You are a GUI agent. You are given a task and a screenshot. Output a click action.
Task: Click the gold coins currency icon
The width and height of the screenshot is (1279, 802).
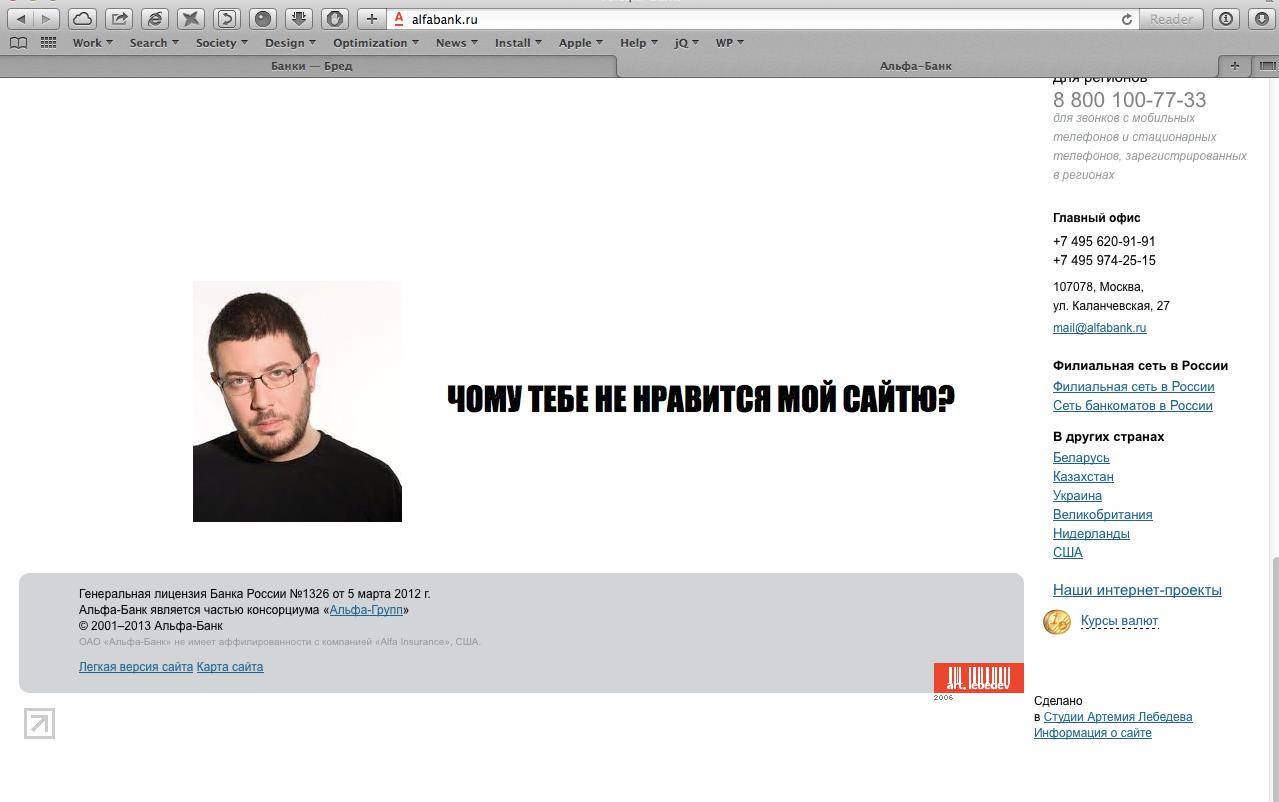pos(1057,622)
